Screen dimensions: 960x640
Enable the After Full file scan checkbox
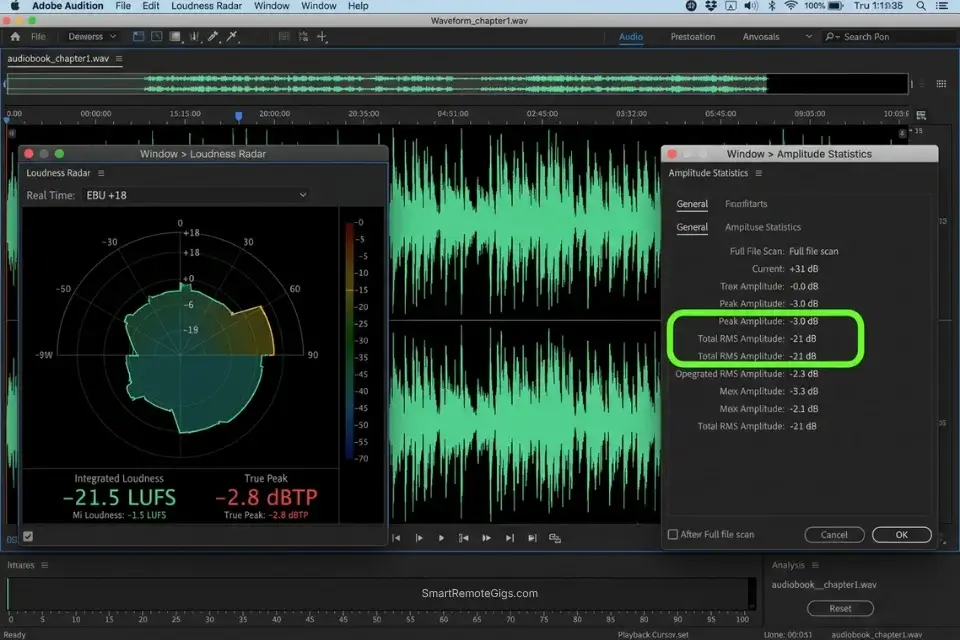[673, 535]
